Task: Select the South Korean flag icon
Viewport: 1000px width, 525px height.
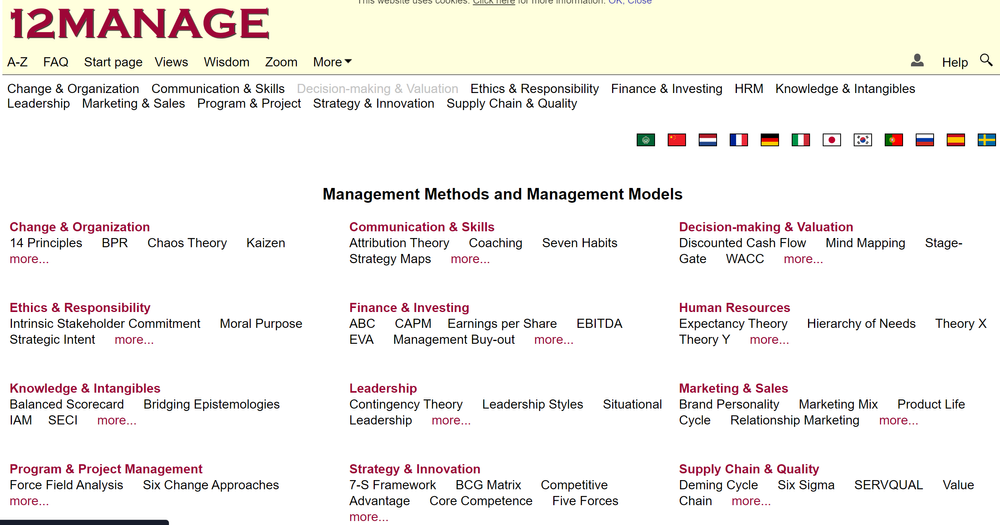Action: (863, 140)
